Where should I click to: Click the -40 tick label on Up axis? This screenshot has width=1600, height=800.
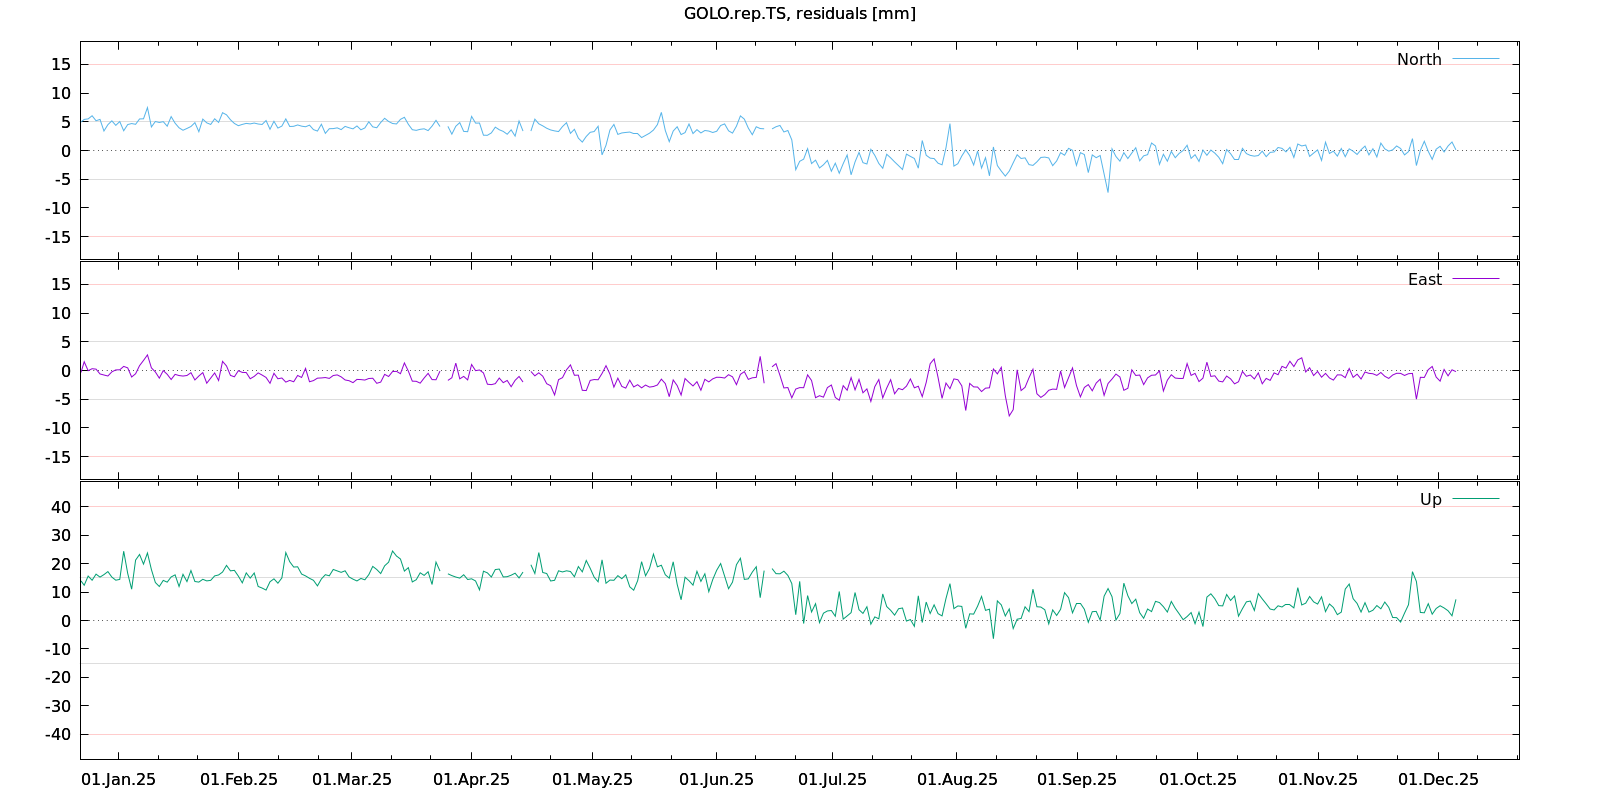click(58, 734)
